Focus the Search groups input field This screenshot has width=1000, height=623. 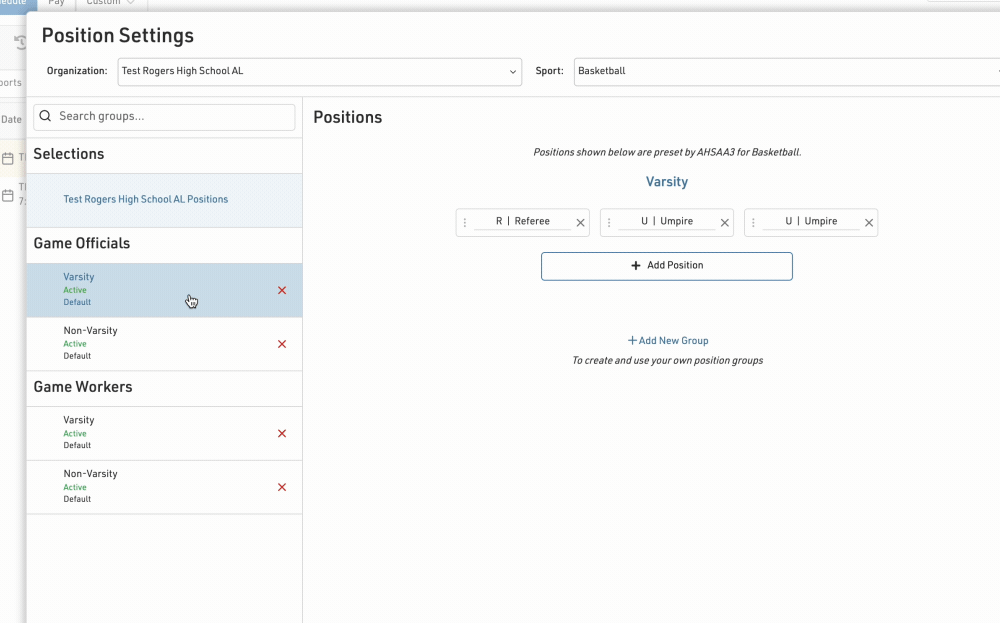coord(172,117)
